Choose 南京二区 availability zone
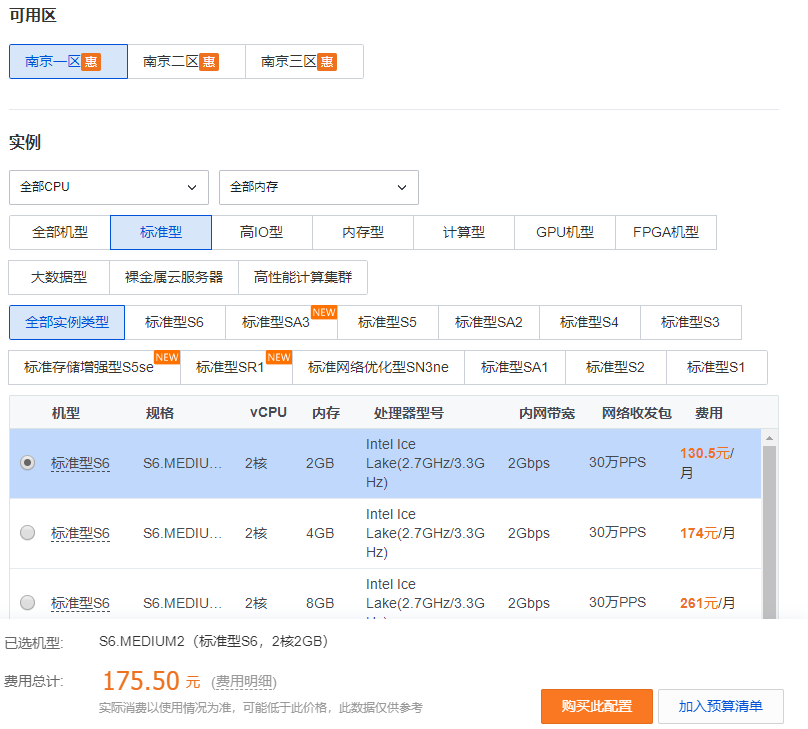This screenshot has width=808, height=729. (186, 61)
